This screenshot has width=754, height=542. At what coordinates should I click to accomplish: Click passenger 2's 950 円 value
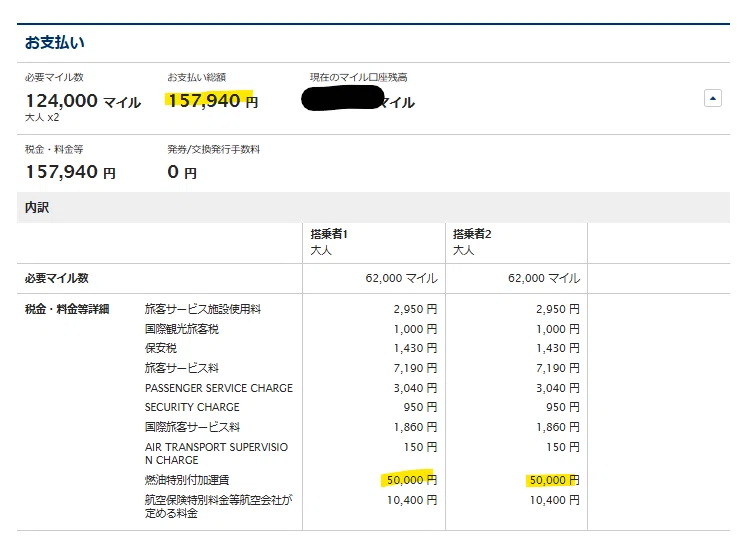click(563, 407)
